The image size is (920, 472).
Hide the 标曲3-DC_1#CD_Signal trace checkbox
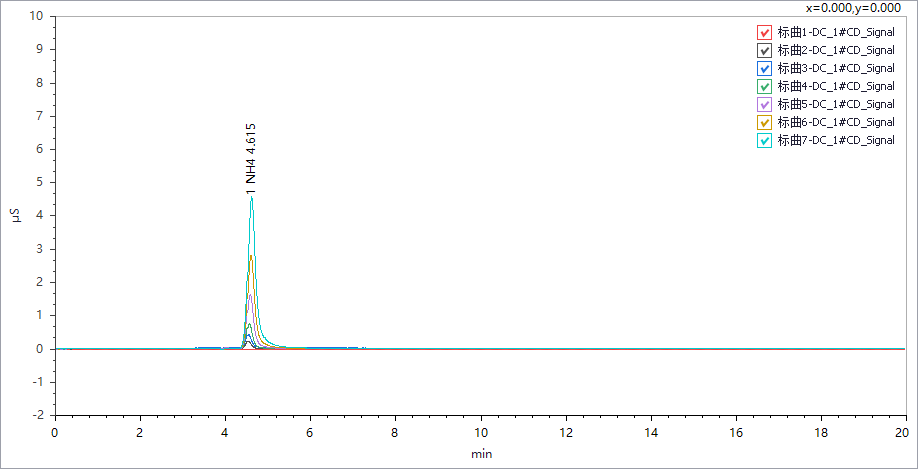pos(764,68)
